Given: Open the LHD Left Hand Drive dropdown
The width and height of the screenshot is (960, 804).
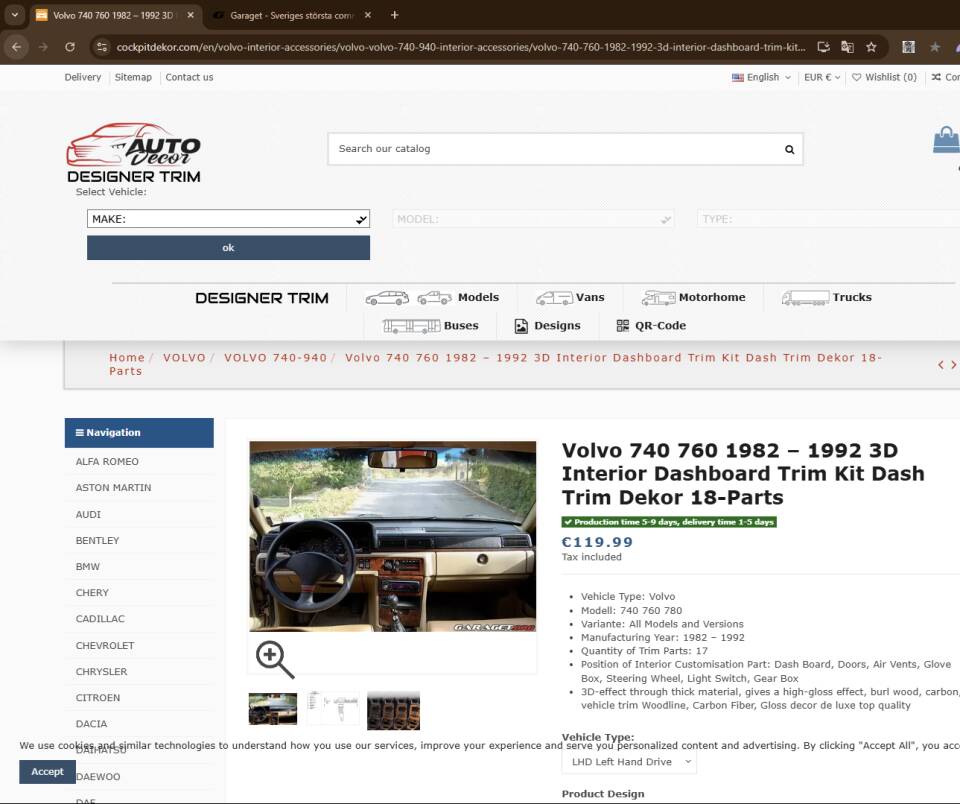Looking at the screenshot, I should click(629, 762).
